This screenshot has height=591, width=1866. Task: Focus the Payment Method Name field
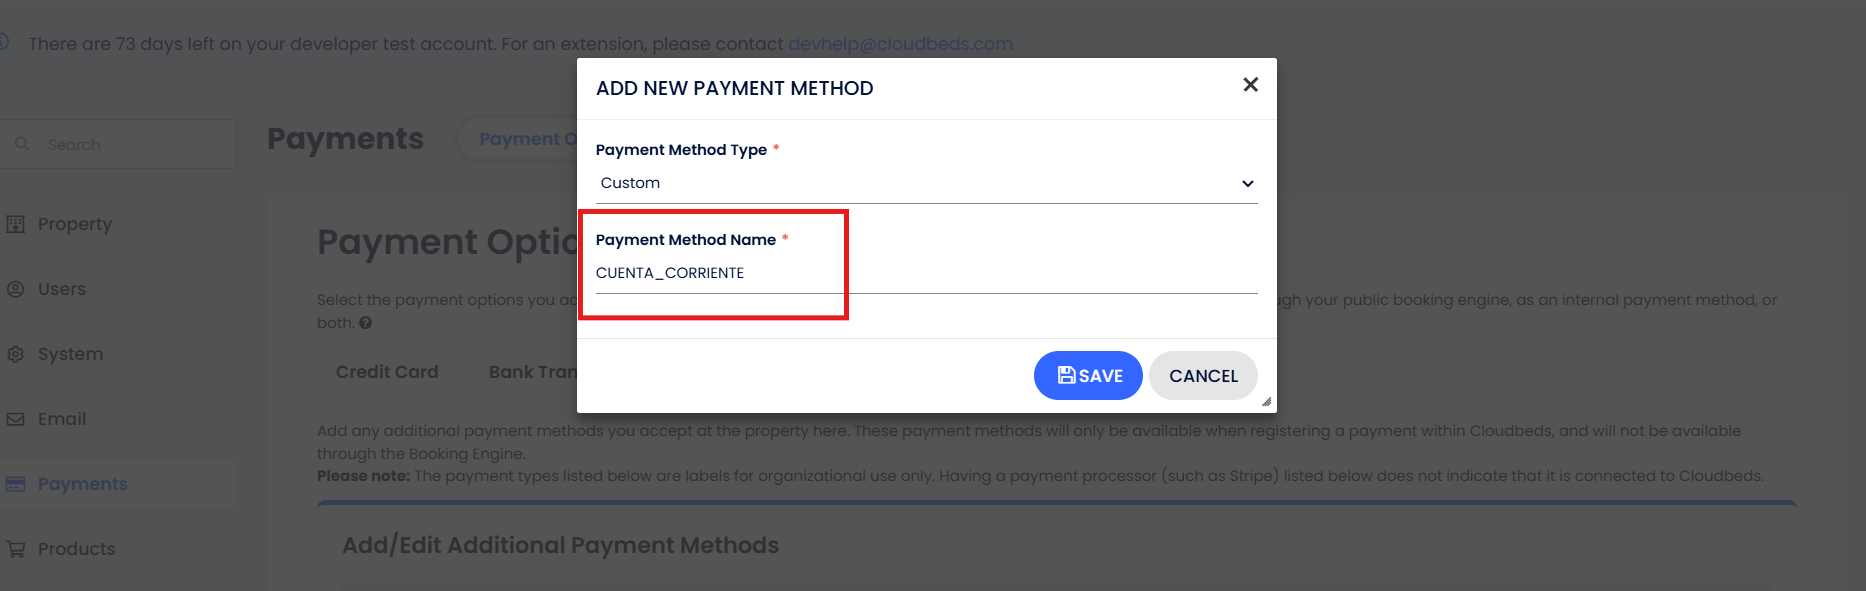pyautogui.click(x=926, y=273)
